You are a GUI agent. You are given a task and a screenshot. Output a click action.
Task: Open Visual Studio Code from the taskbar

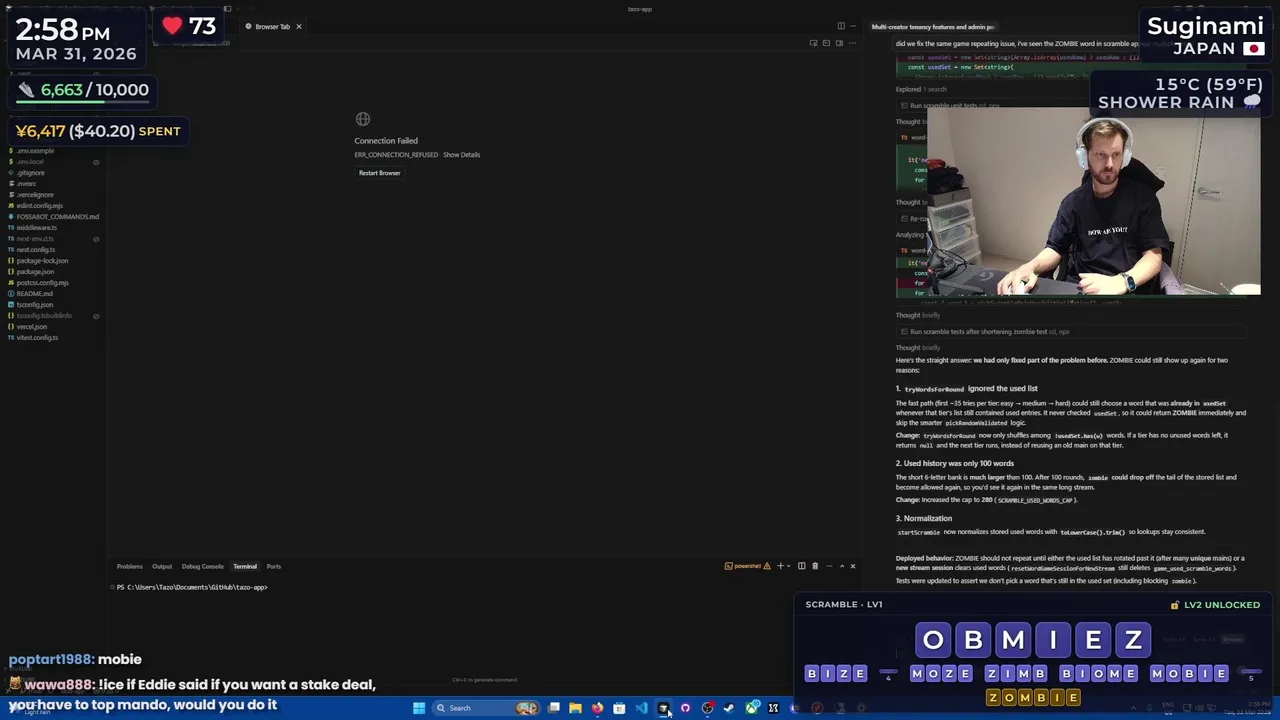coord(641,708)
